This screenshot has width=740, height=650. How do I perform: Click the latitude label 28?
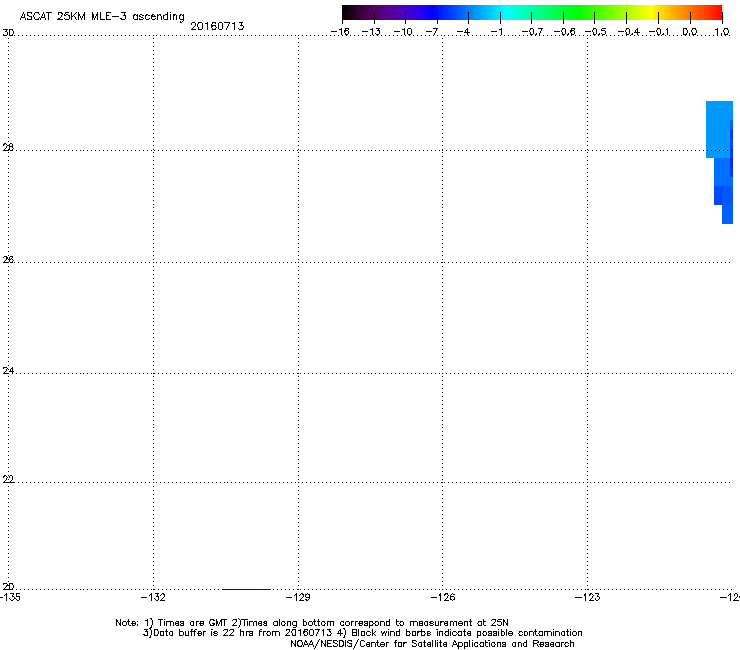pyautogui.click(x=8, y=148)
